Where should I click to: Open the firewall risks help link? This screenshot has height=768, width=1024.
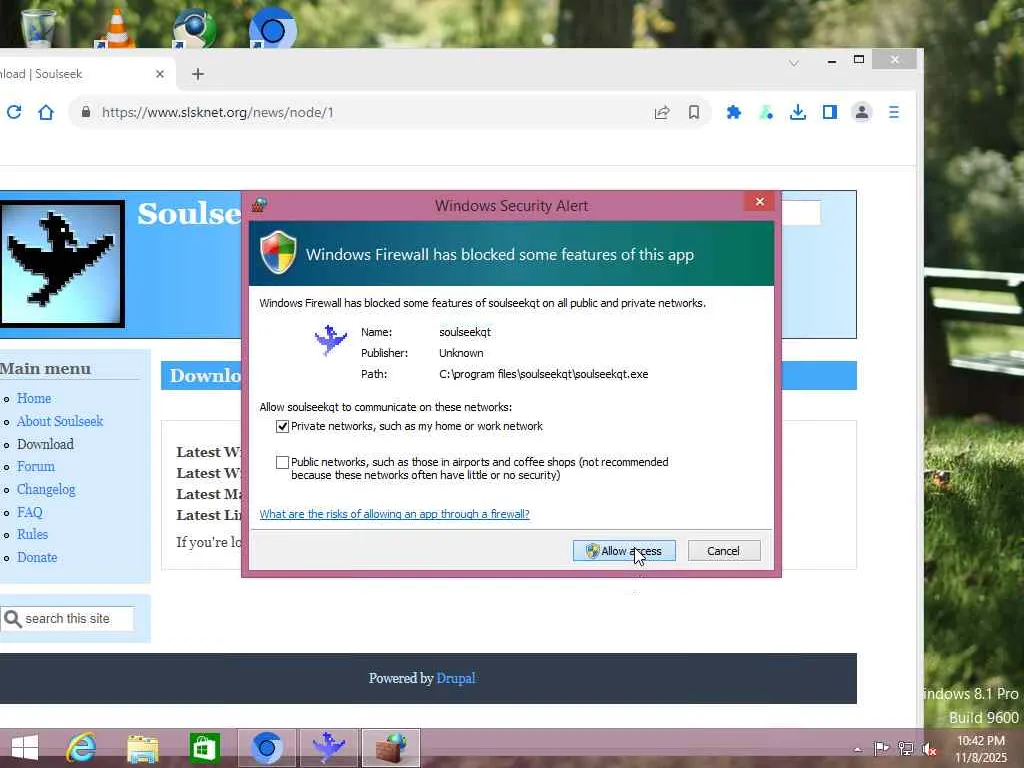(394, 514)
